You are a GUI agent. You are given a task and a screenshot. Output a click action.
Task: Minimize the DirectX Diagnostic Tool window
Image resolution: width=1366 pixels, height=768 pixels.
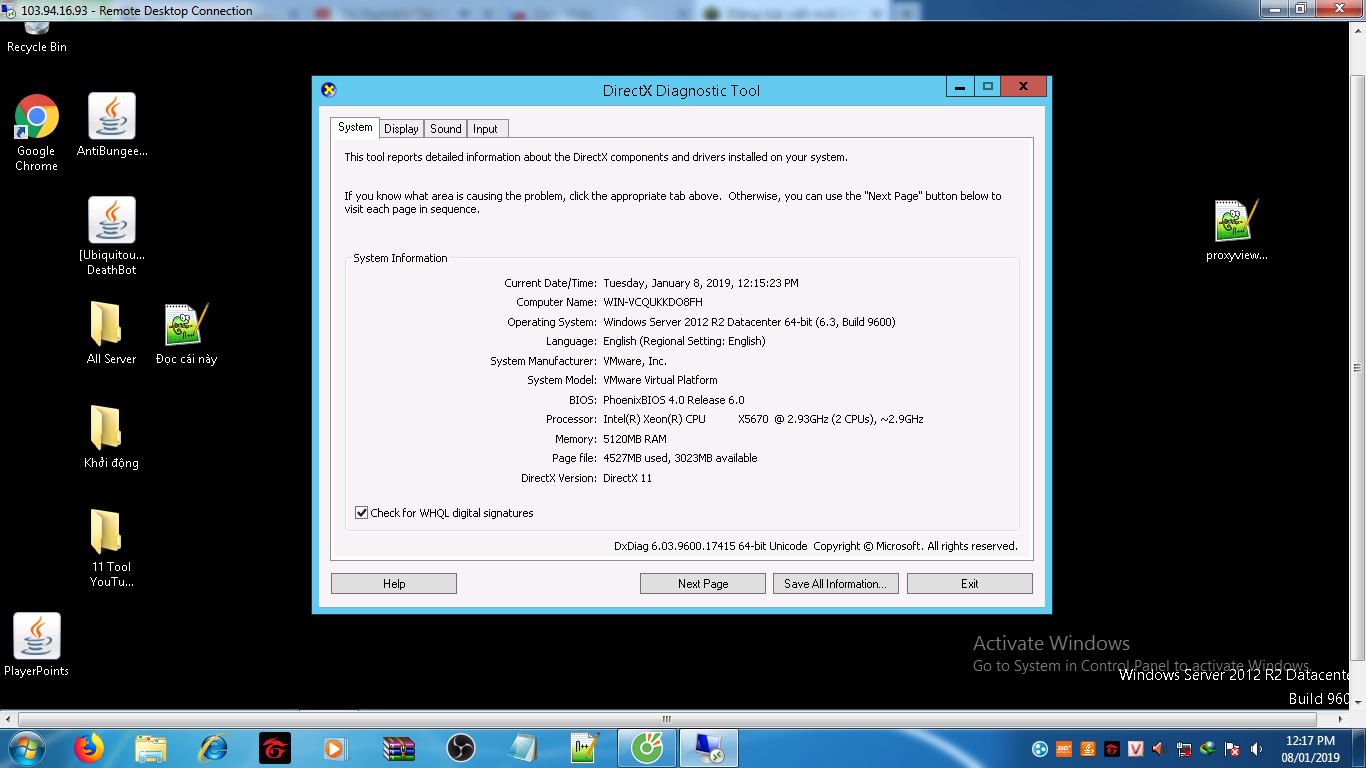[x=959, y=87]
